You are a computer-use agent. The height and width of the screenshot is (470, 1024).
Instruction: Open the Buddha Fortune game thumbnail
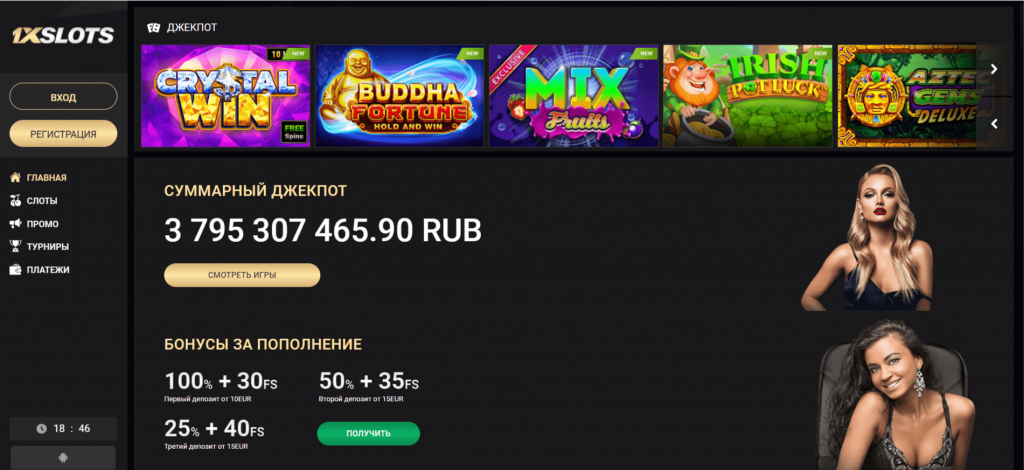(400, 96)
